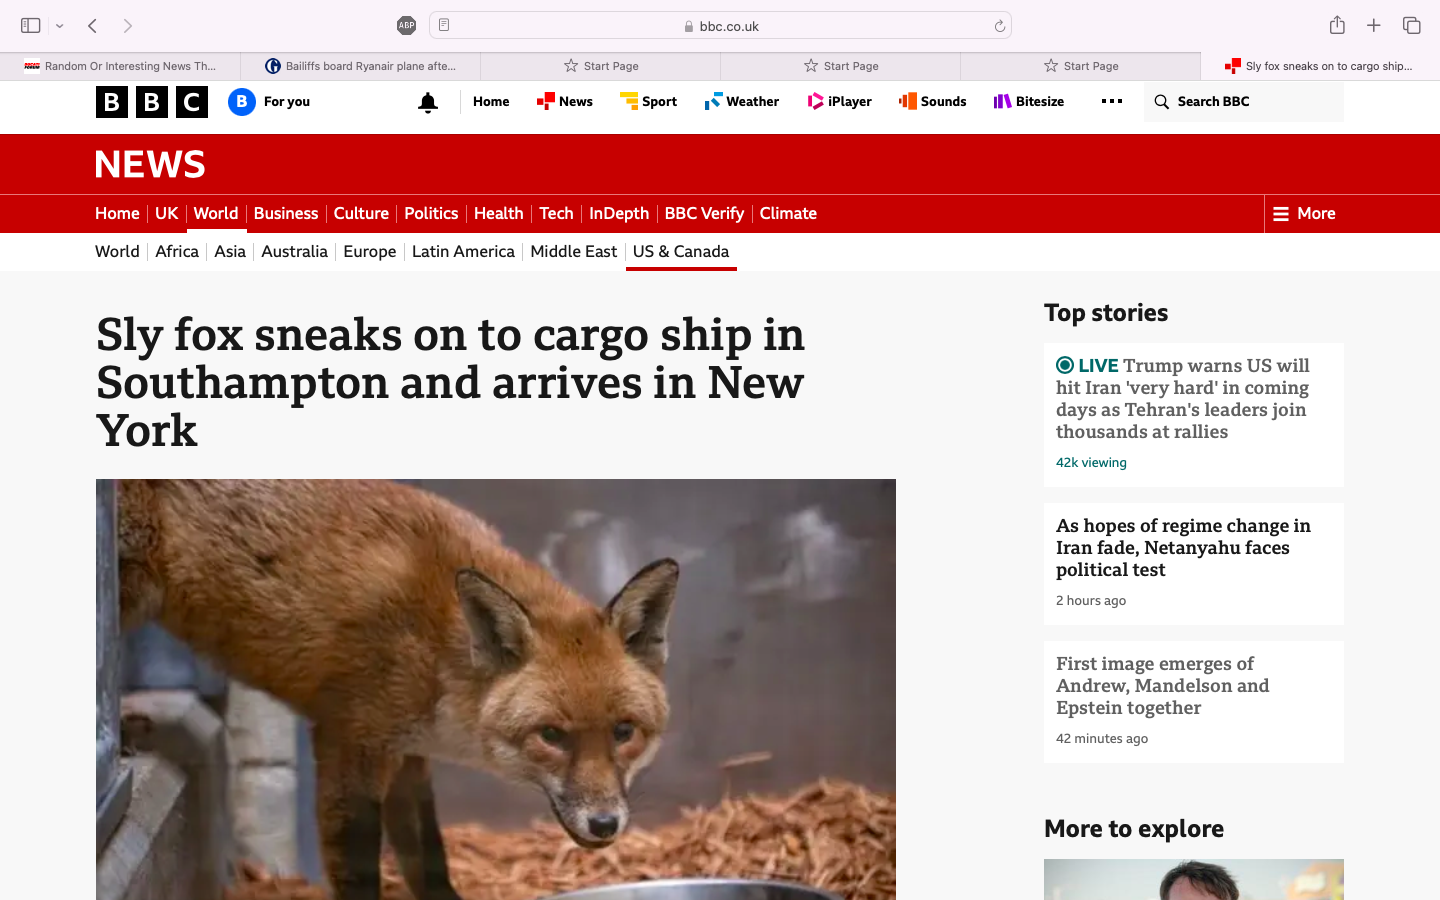Image resolution: width=1440 pixels, height=900 pixels.
Task: Open the chevron dropdown beside the sidebar button
Action: (x=58, y=25)
